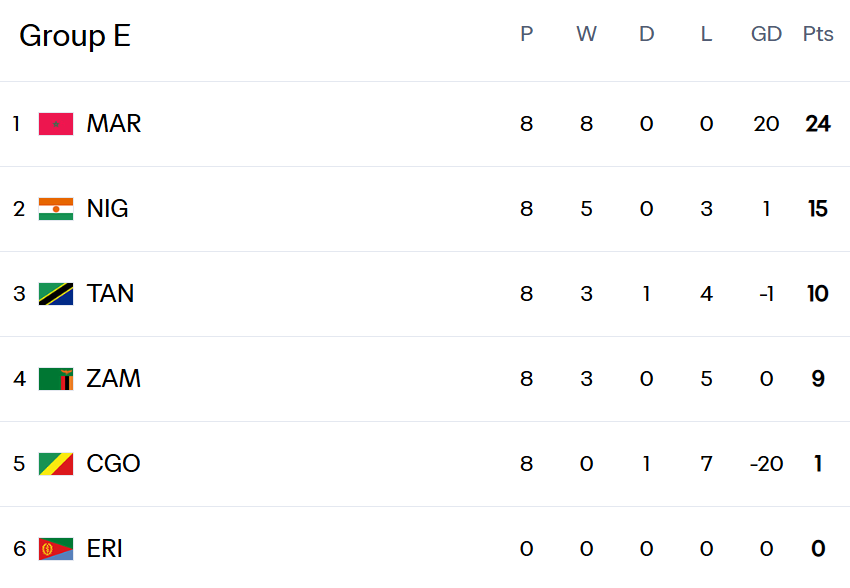This screenshot has height=588, width=850.
Task: Click the Niger flag icon
Action: click(x=56, y=209)
